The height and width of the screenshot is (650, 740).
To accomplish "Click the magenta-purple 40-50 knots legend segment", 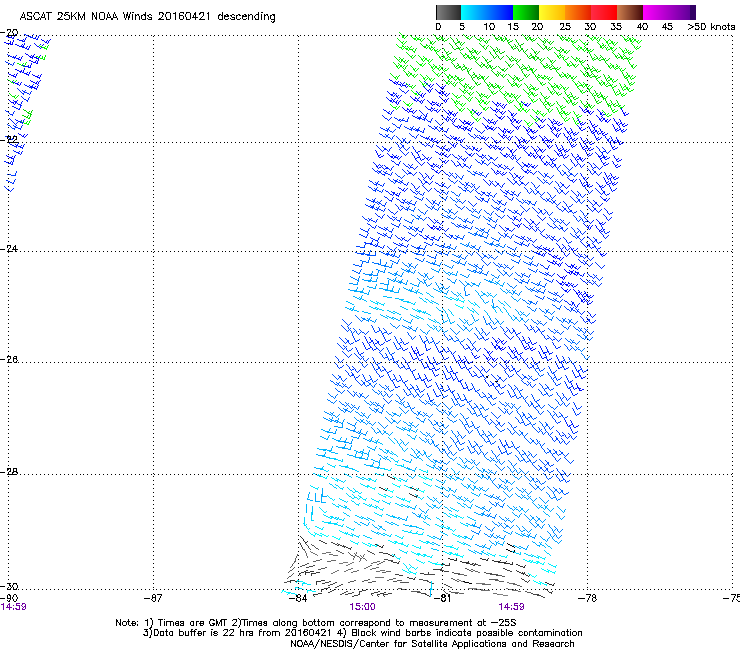I will click(x=669, y=12).
